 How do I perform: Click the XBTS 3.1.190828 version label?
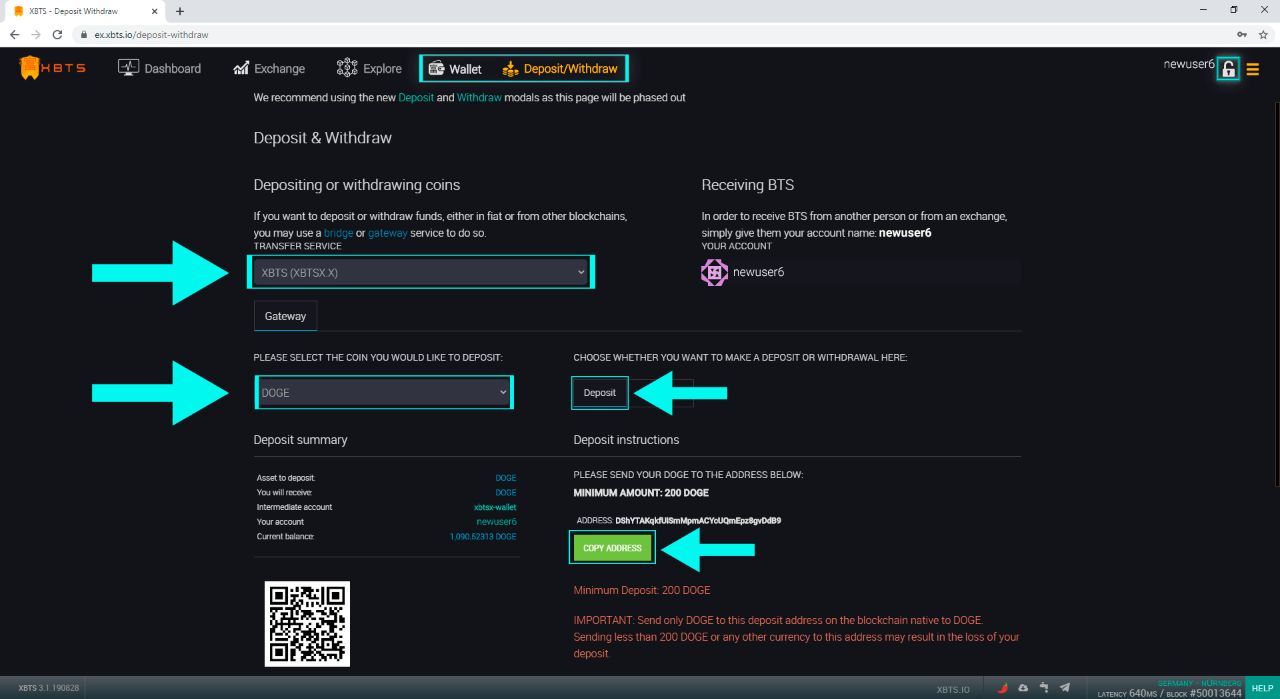coord(49,688)
